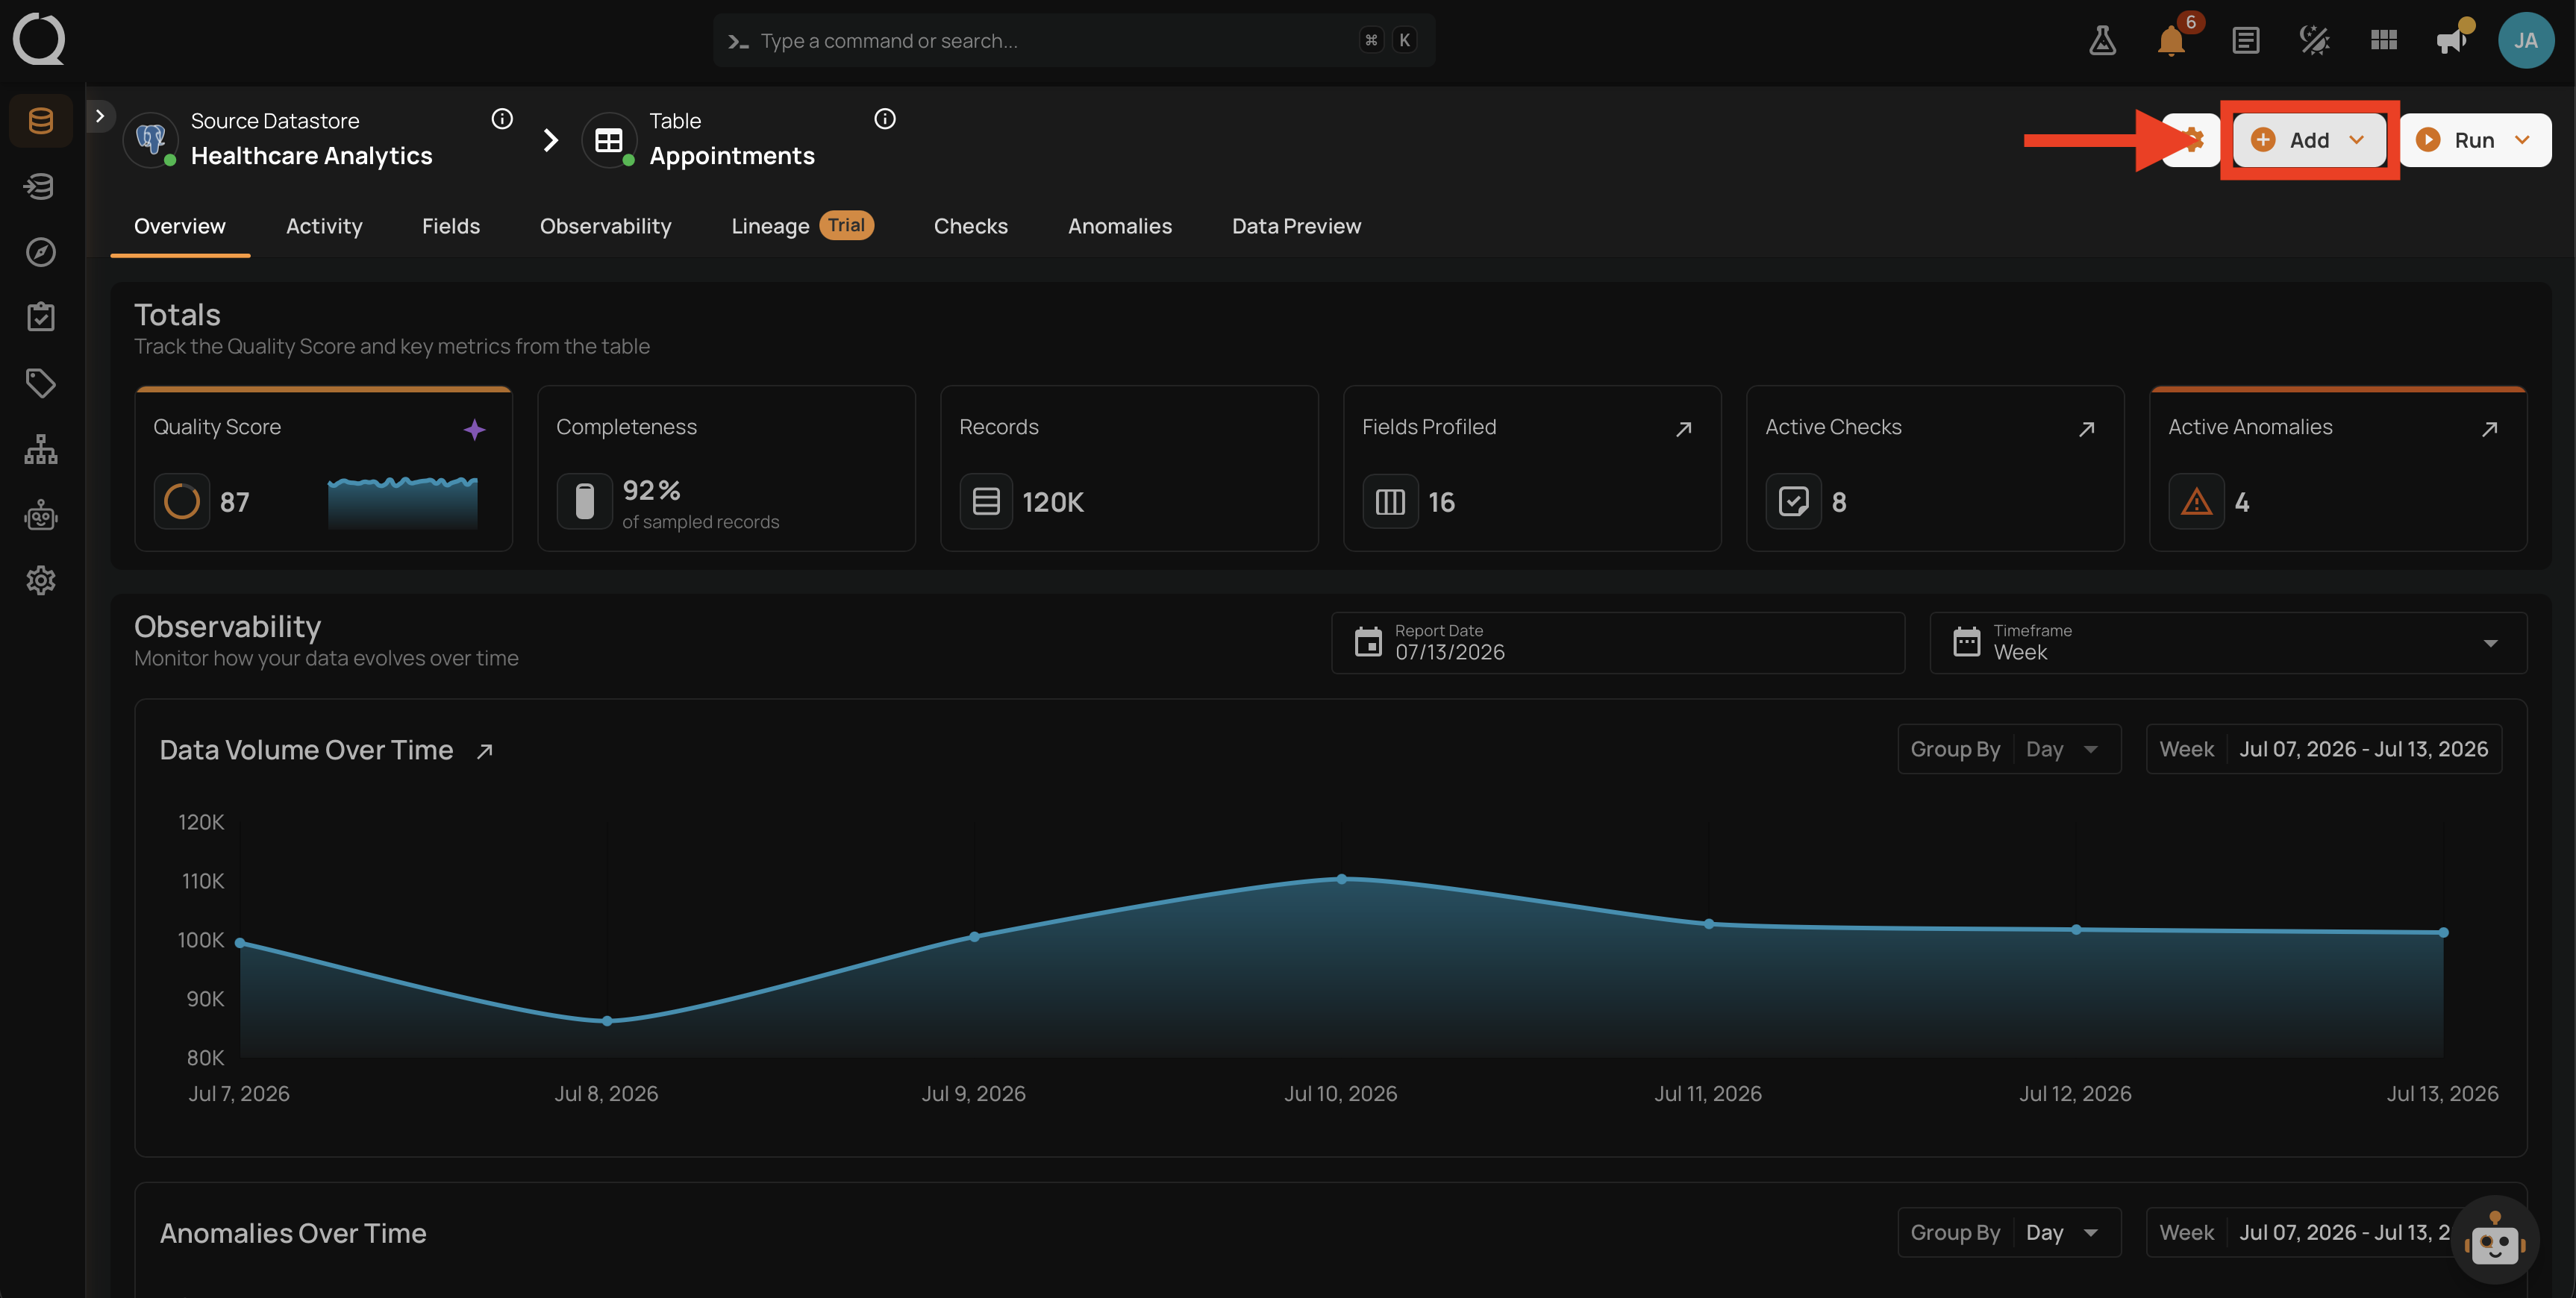Open Fields Profiled arrow link

[x=1684, y=429]
